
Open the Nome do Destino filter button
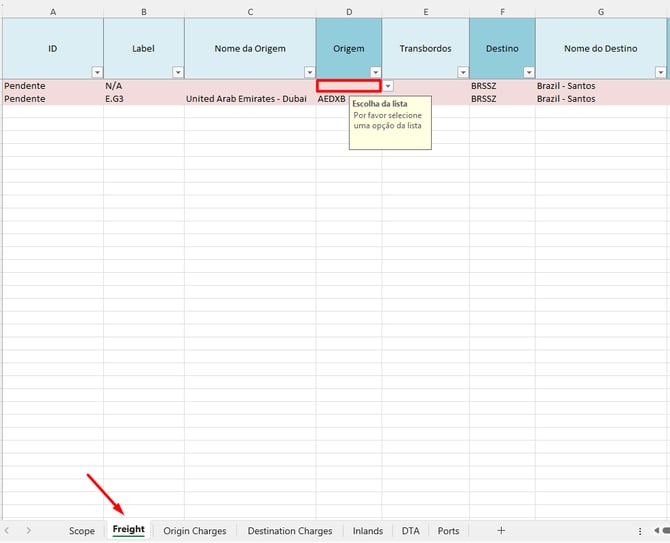660,72
